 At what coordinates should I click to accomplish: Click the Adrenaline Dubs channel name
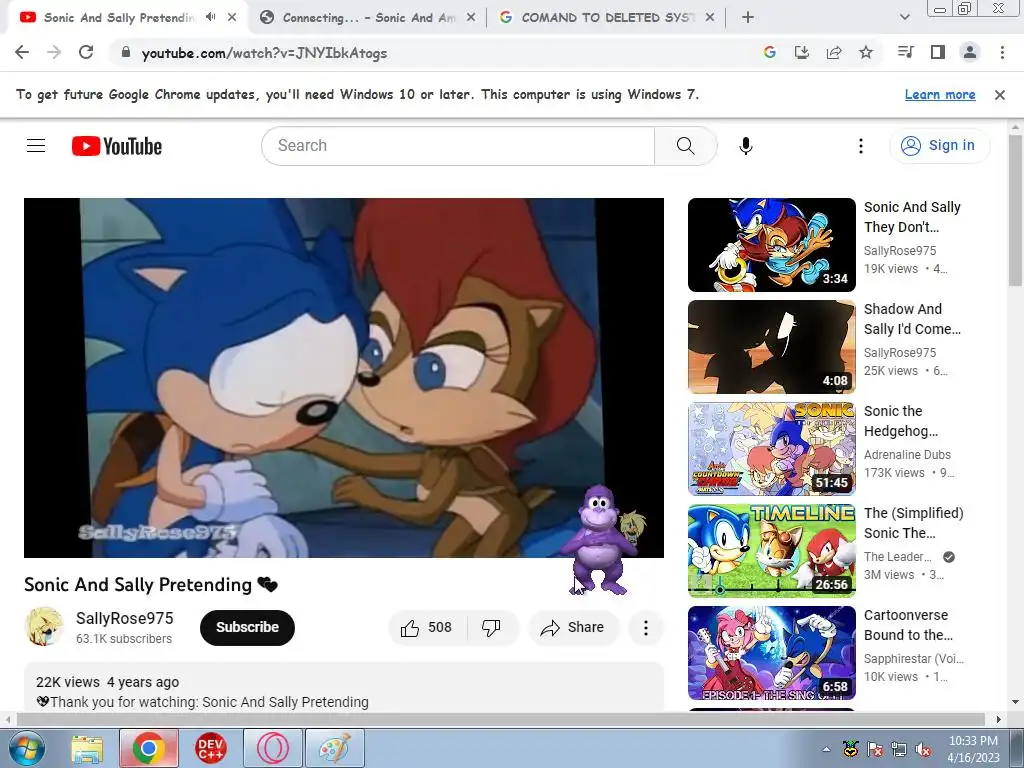pyautogui.click(x=907, y=455)
